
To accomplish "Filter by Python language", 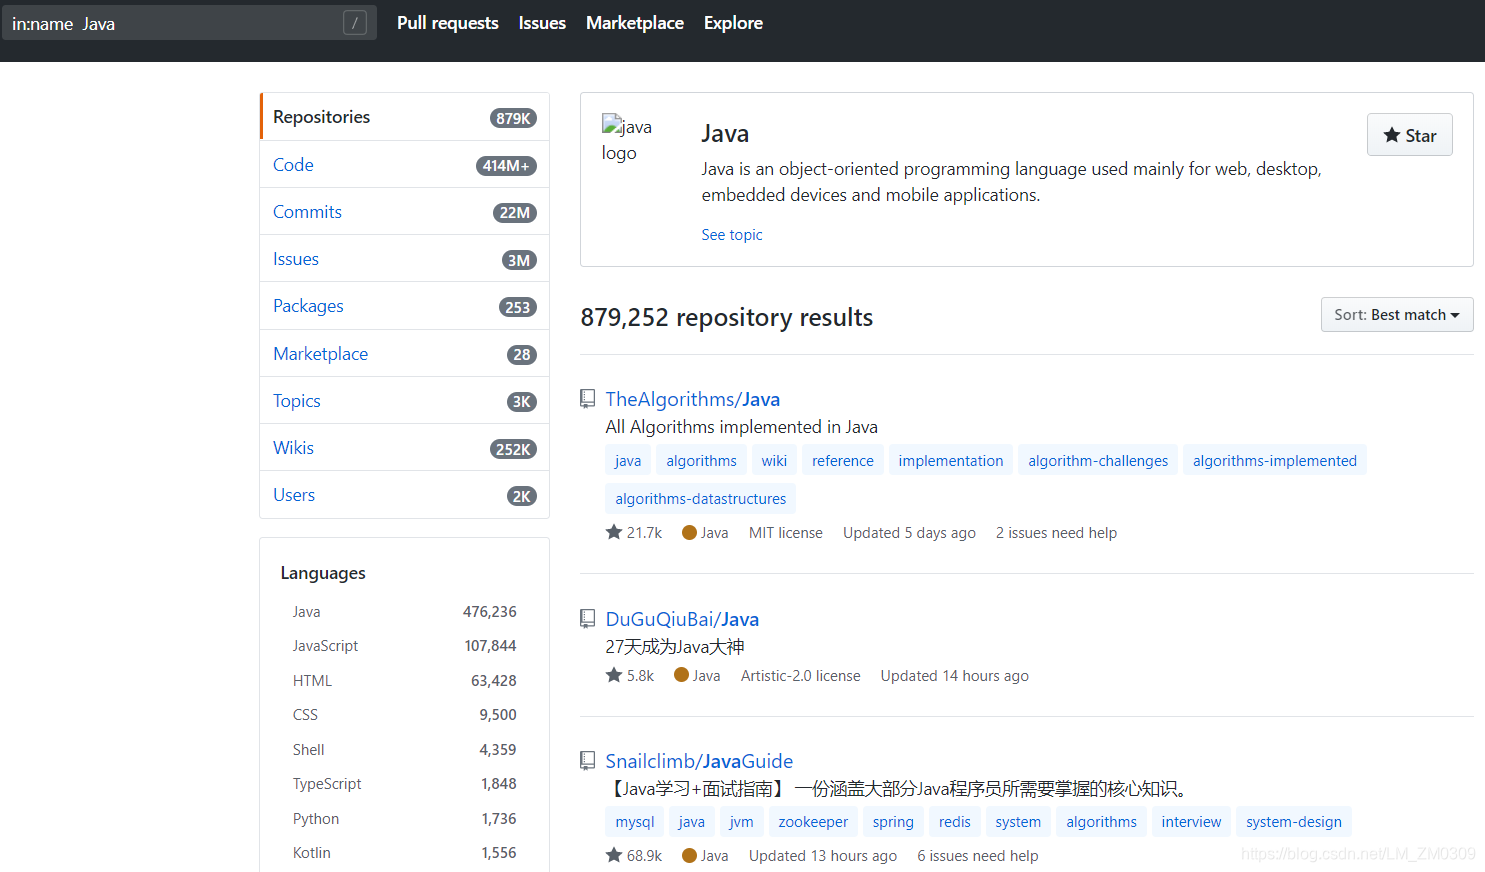I will click(x=405, y=819).
